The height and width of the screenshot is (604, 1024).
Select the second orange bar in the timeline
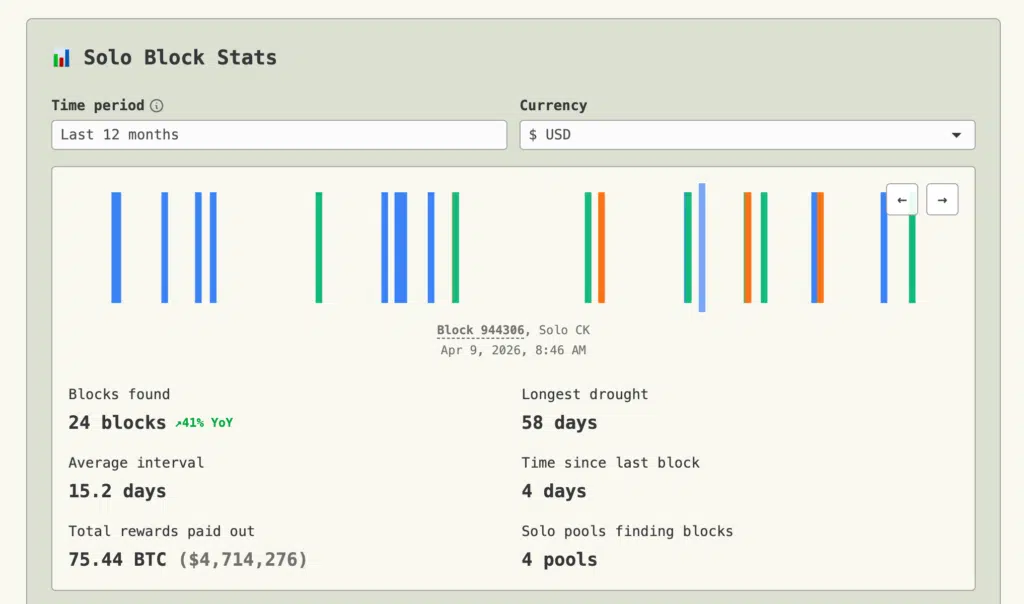748,247
